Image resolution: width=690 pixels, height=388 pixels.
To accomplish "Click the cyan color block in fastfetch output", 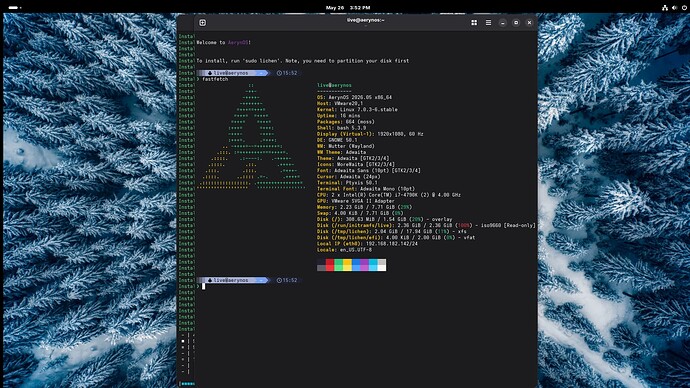I will point(373,265).
